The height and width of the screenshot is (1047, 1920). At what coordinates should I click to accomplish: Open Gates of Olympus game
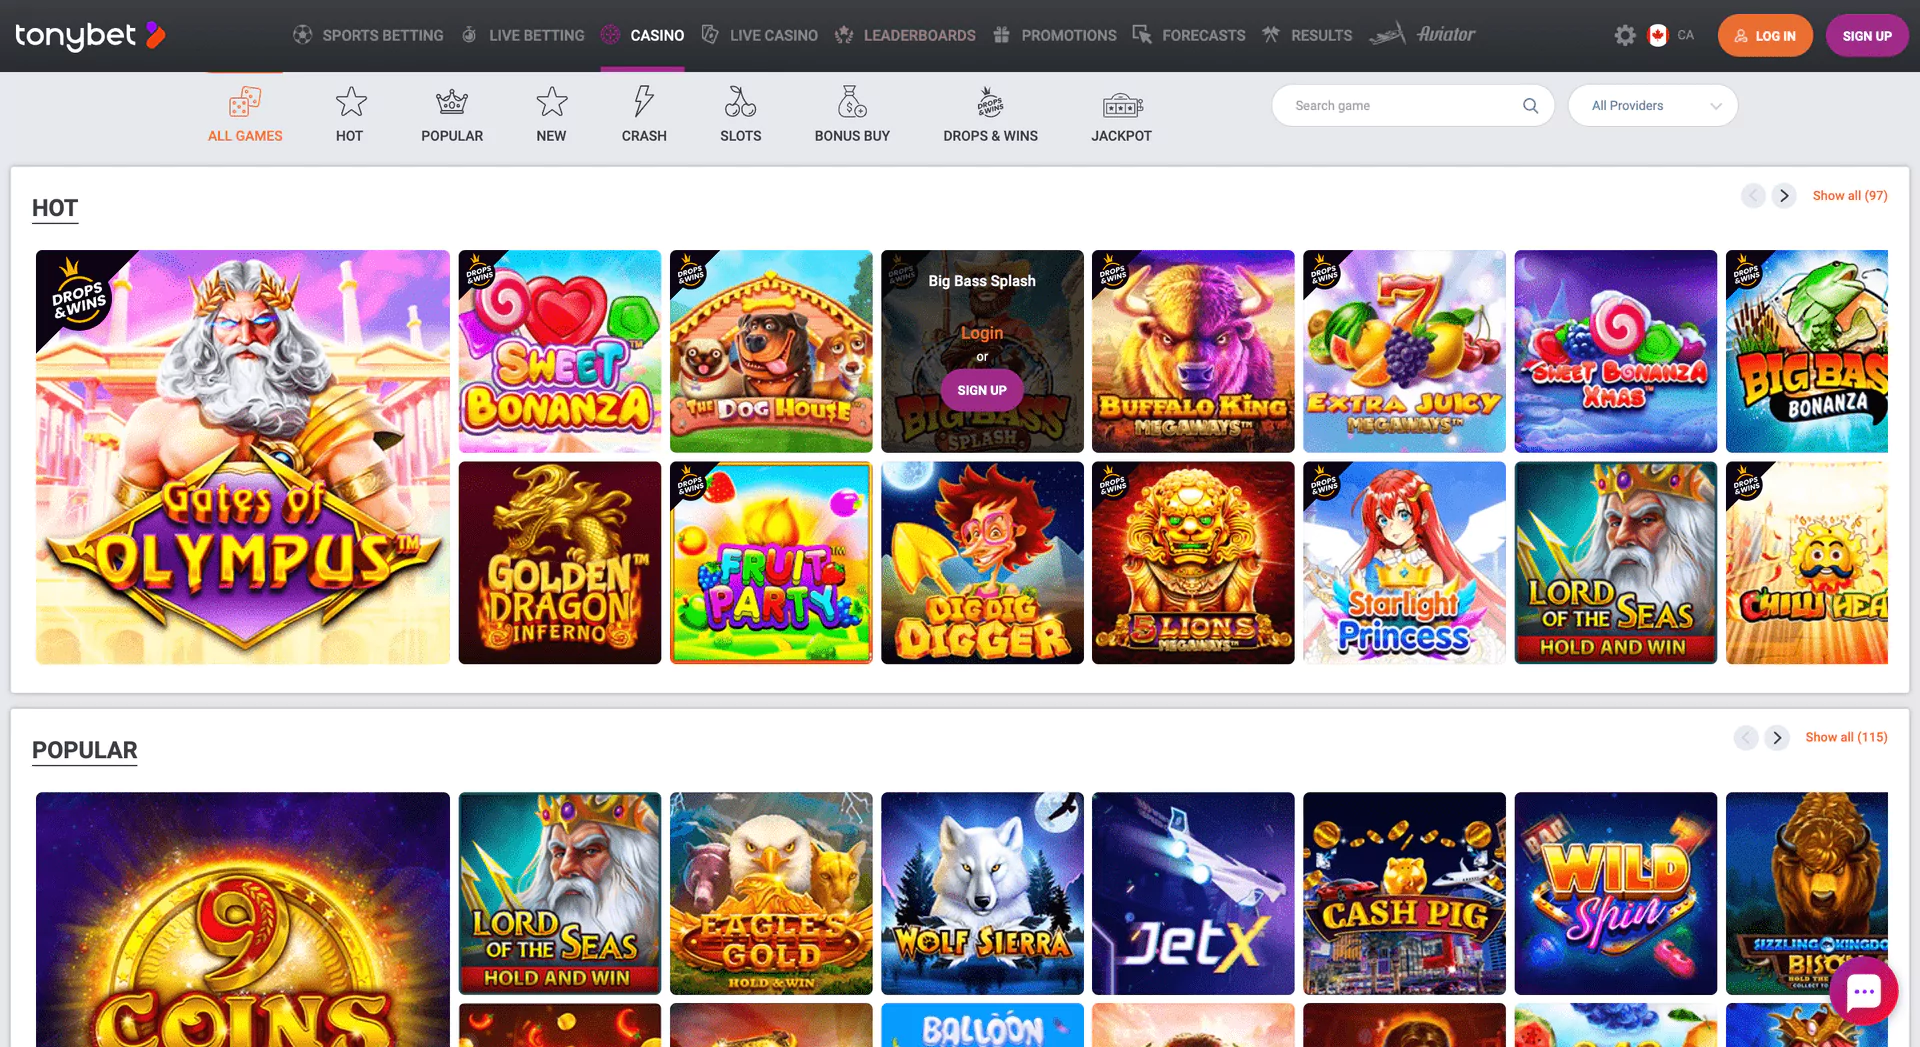(243, 457)
